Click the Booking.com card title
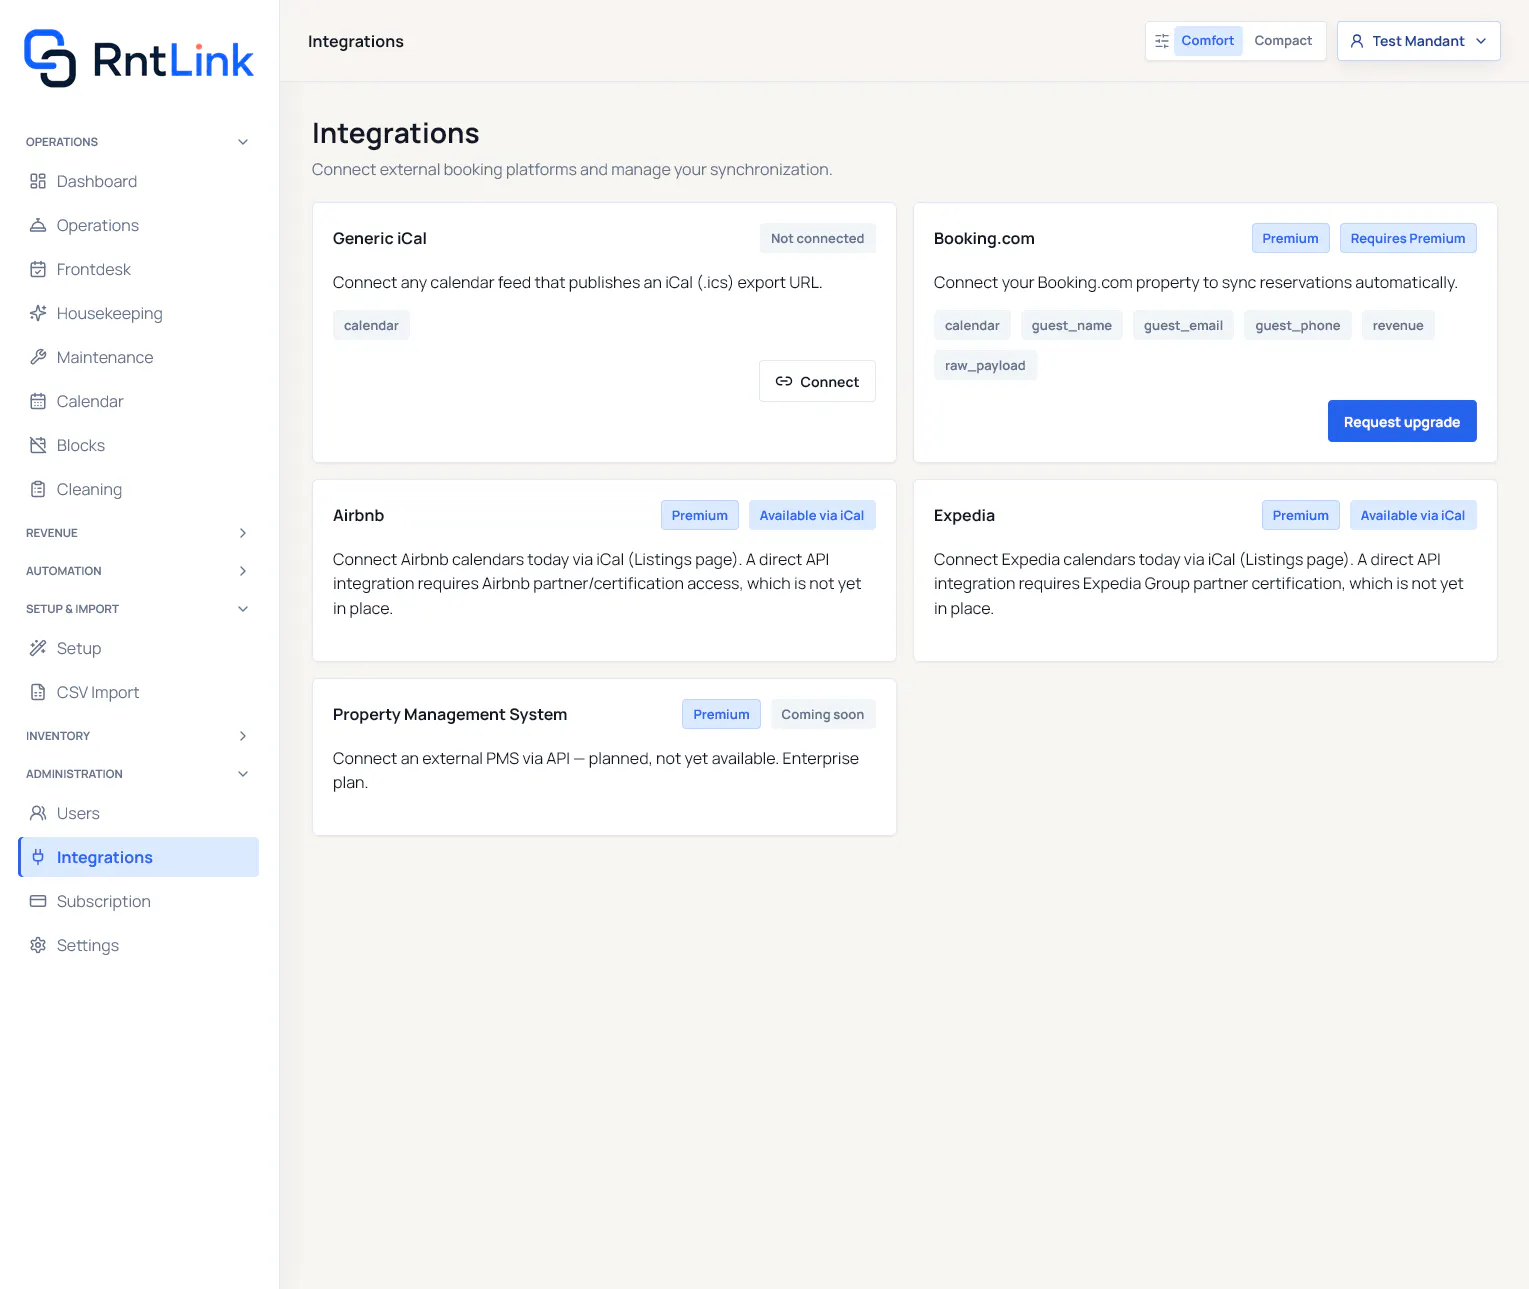 click(984, 238)
